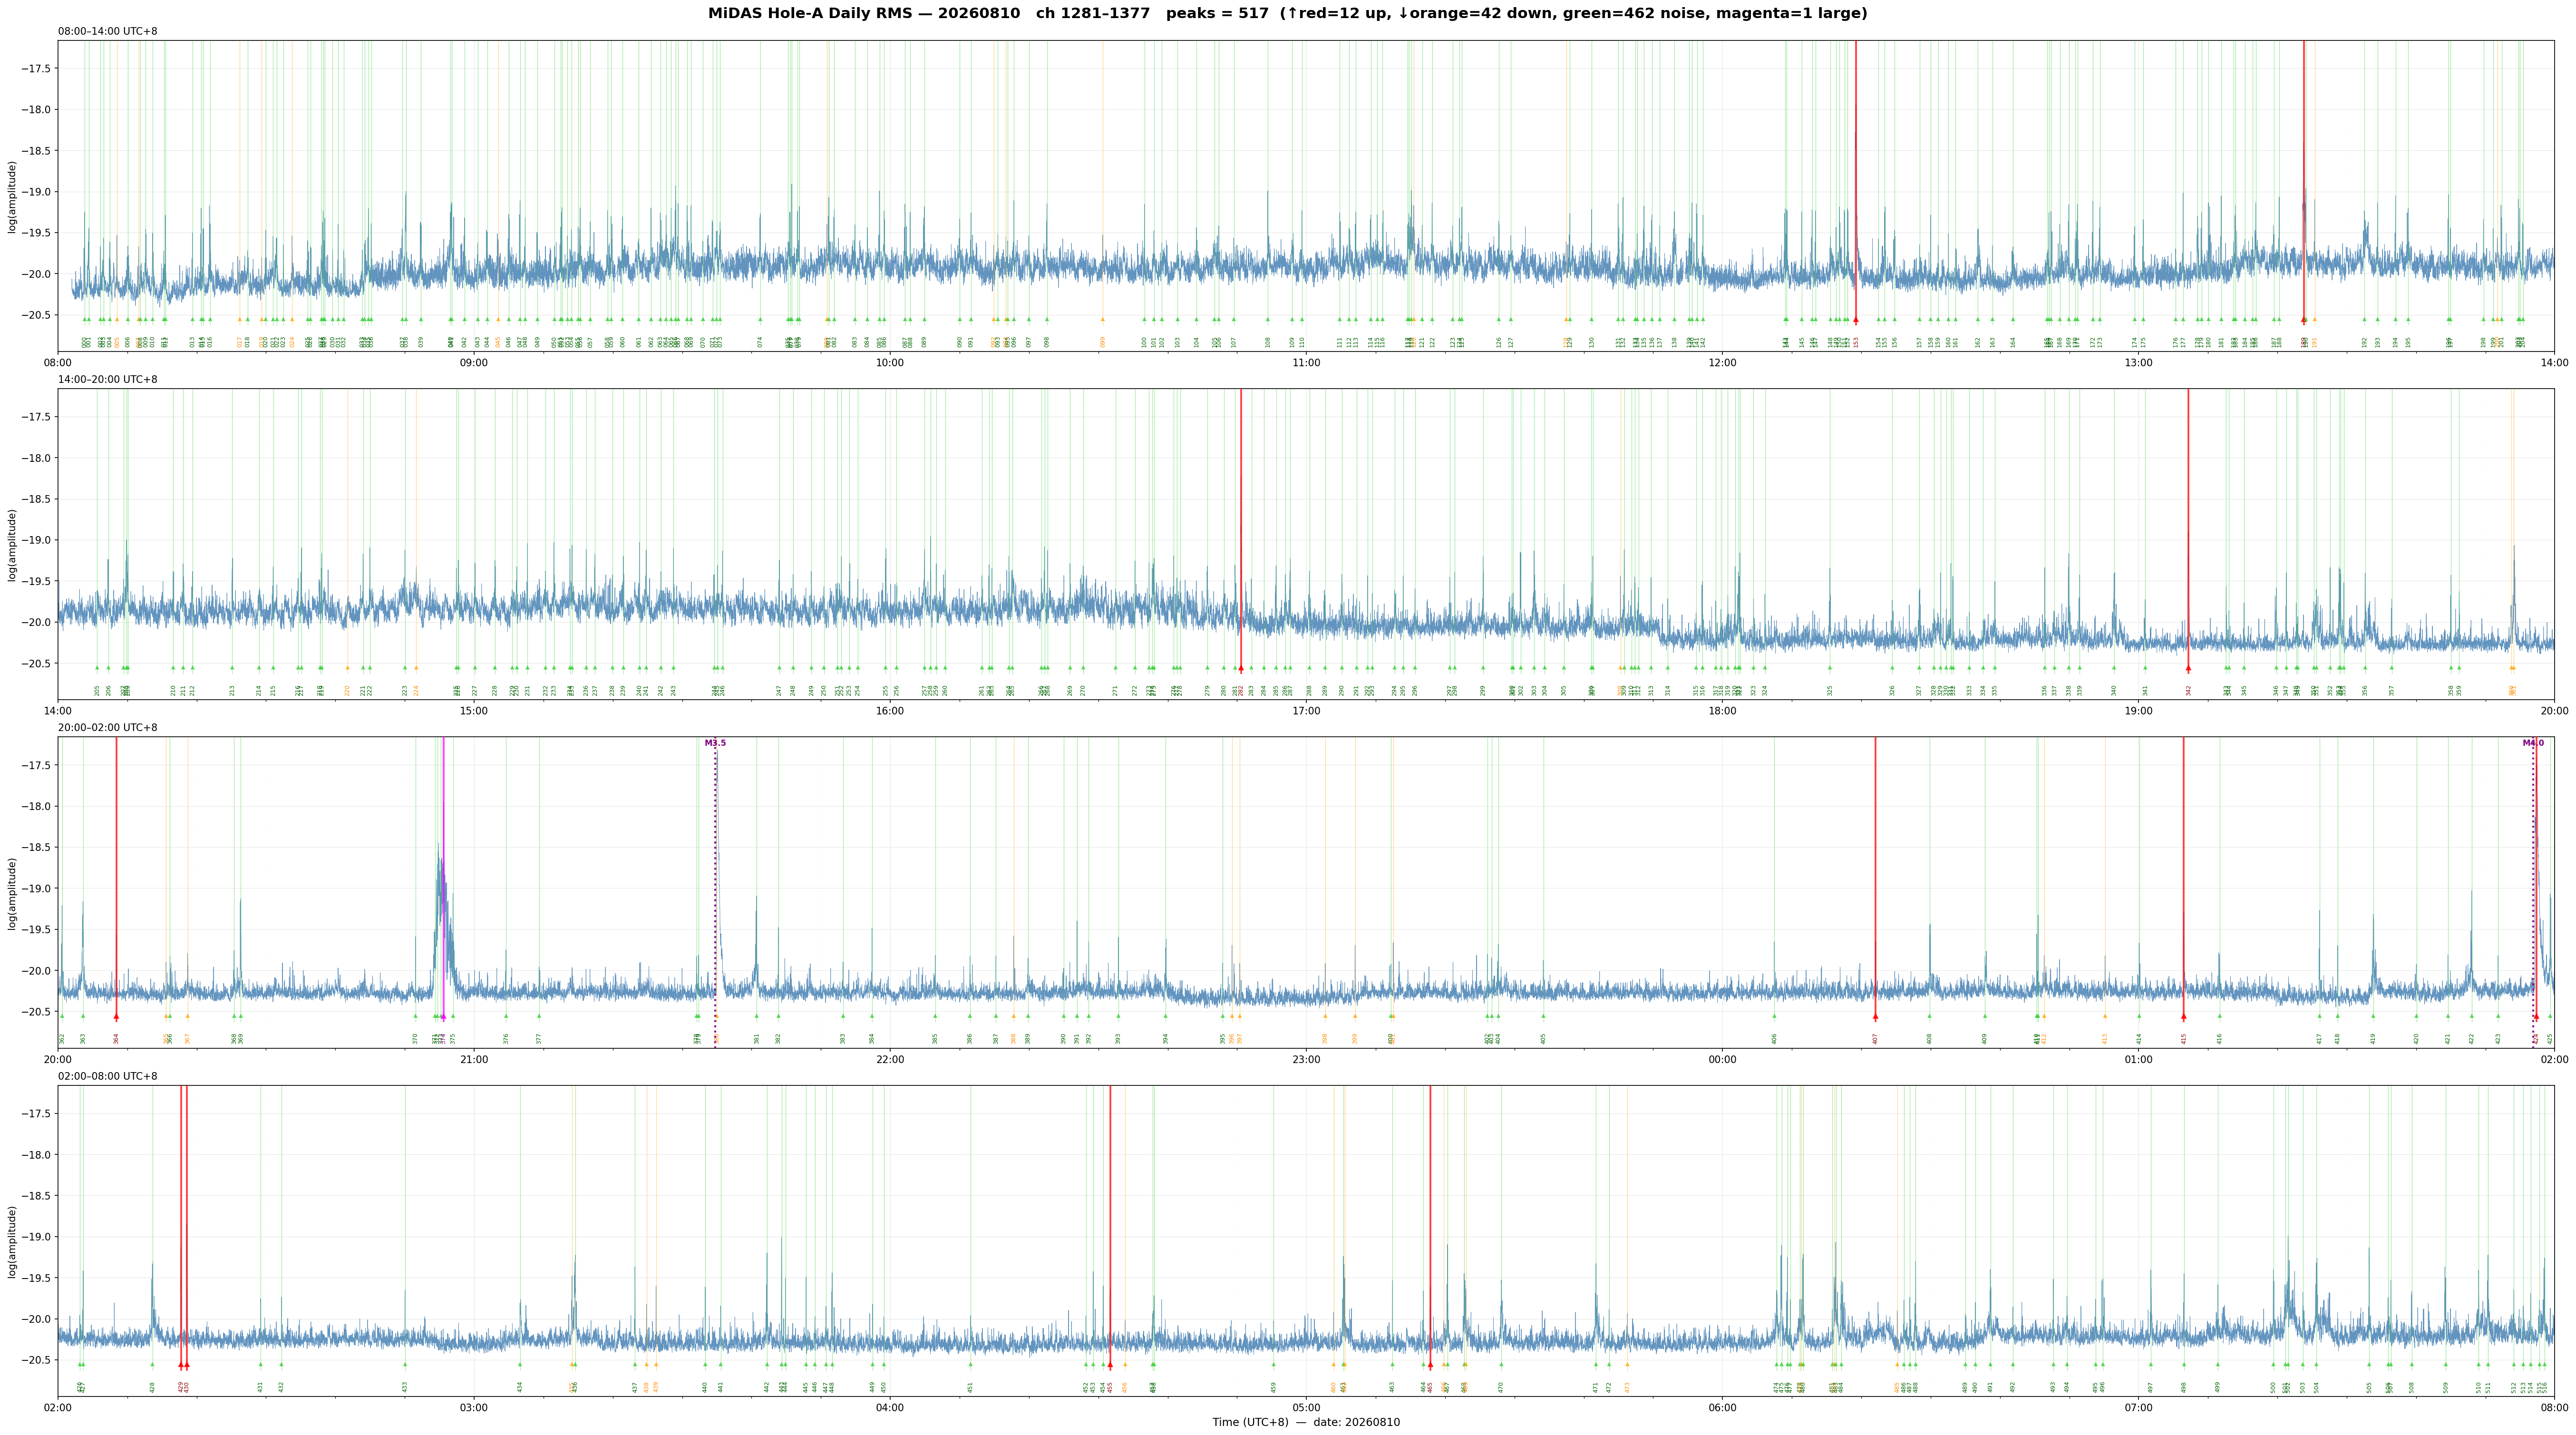
Task: Click the peak number label 416
Action: tap(2219, 1038)
